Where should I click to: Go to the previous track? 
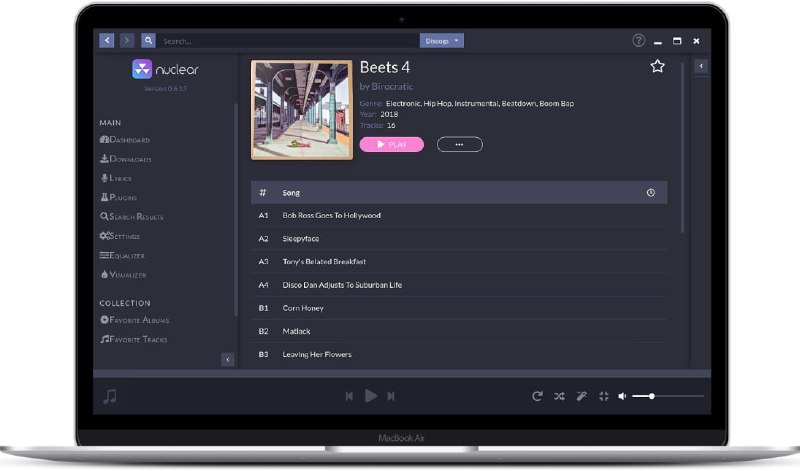(349, 396)
